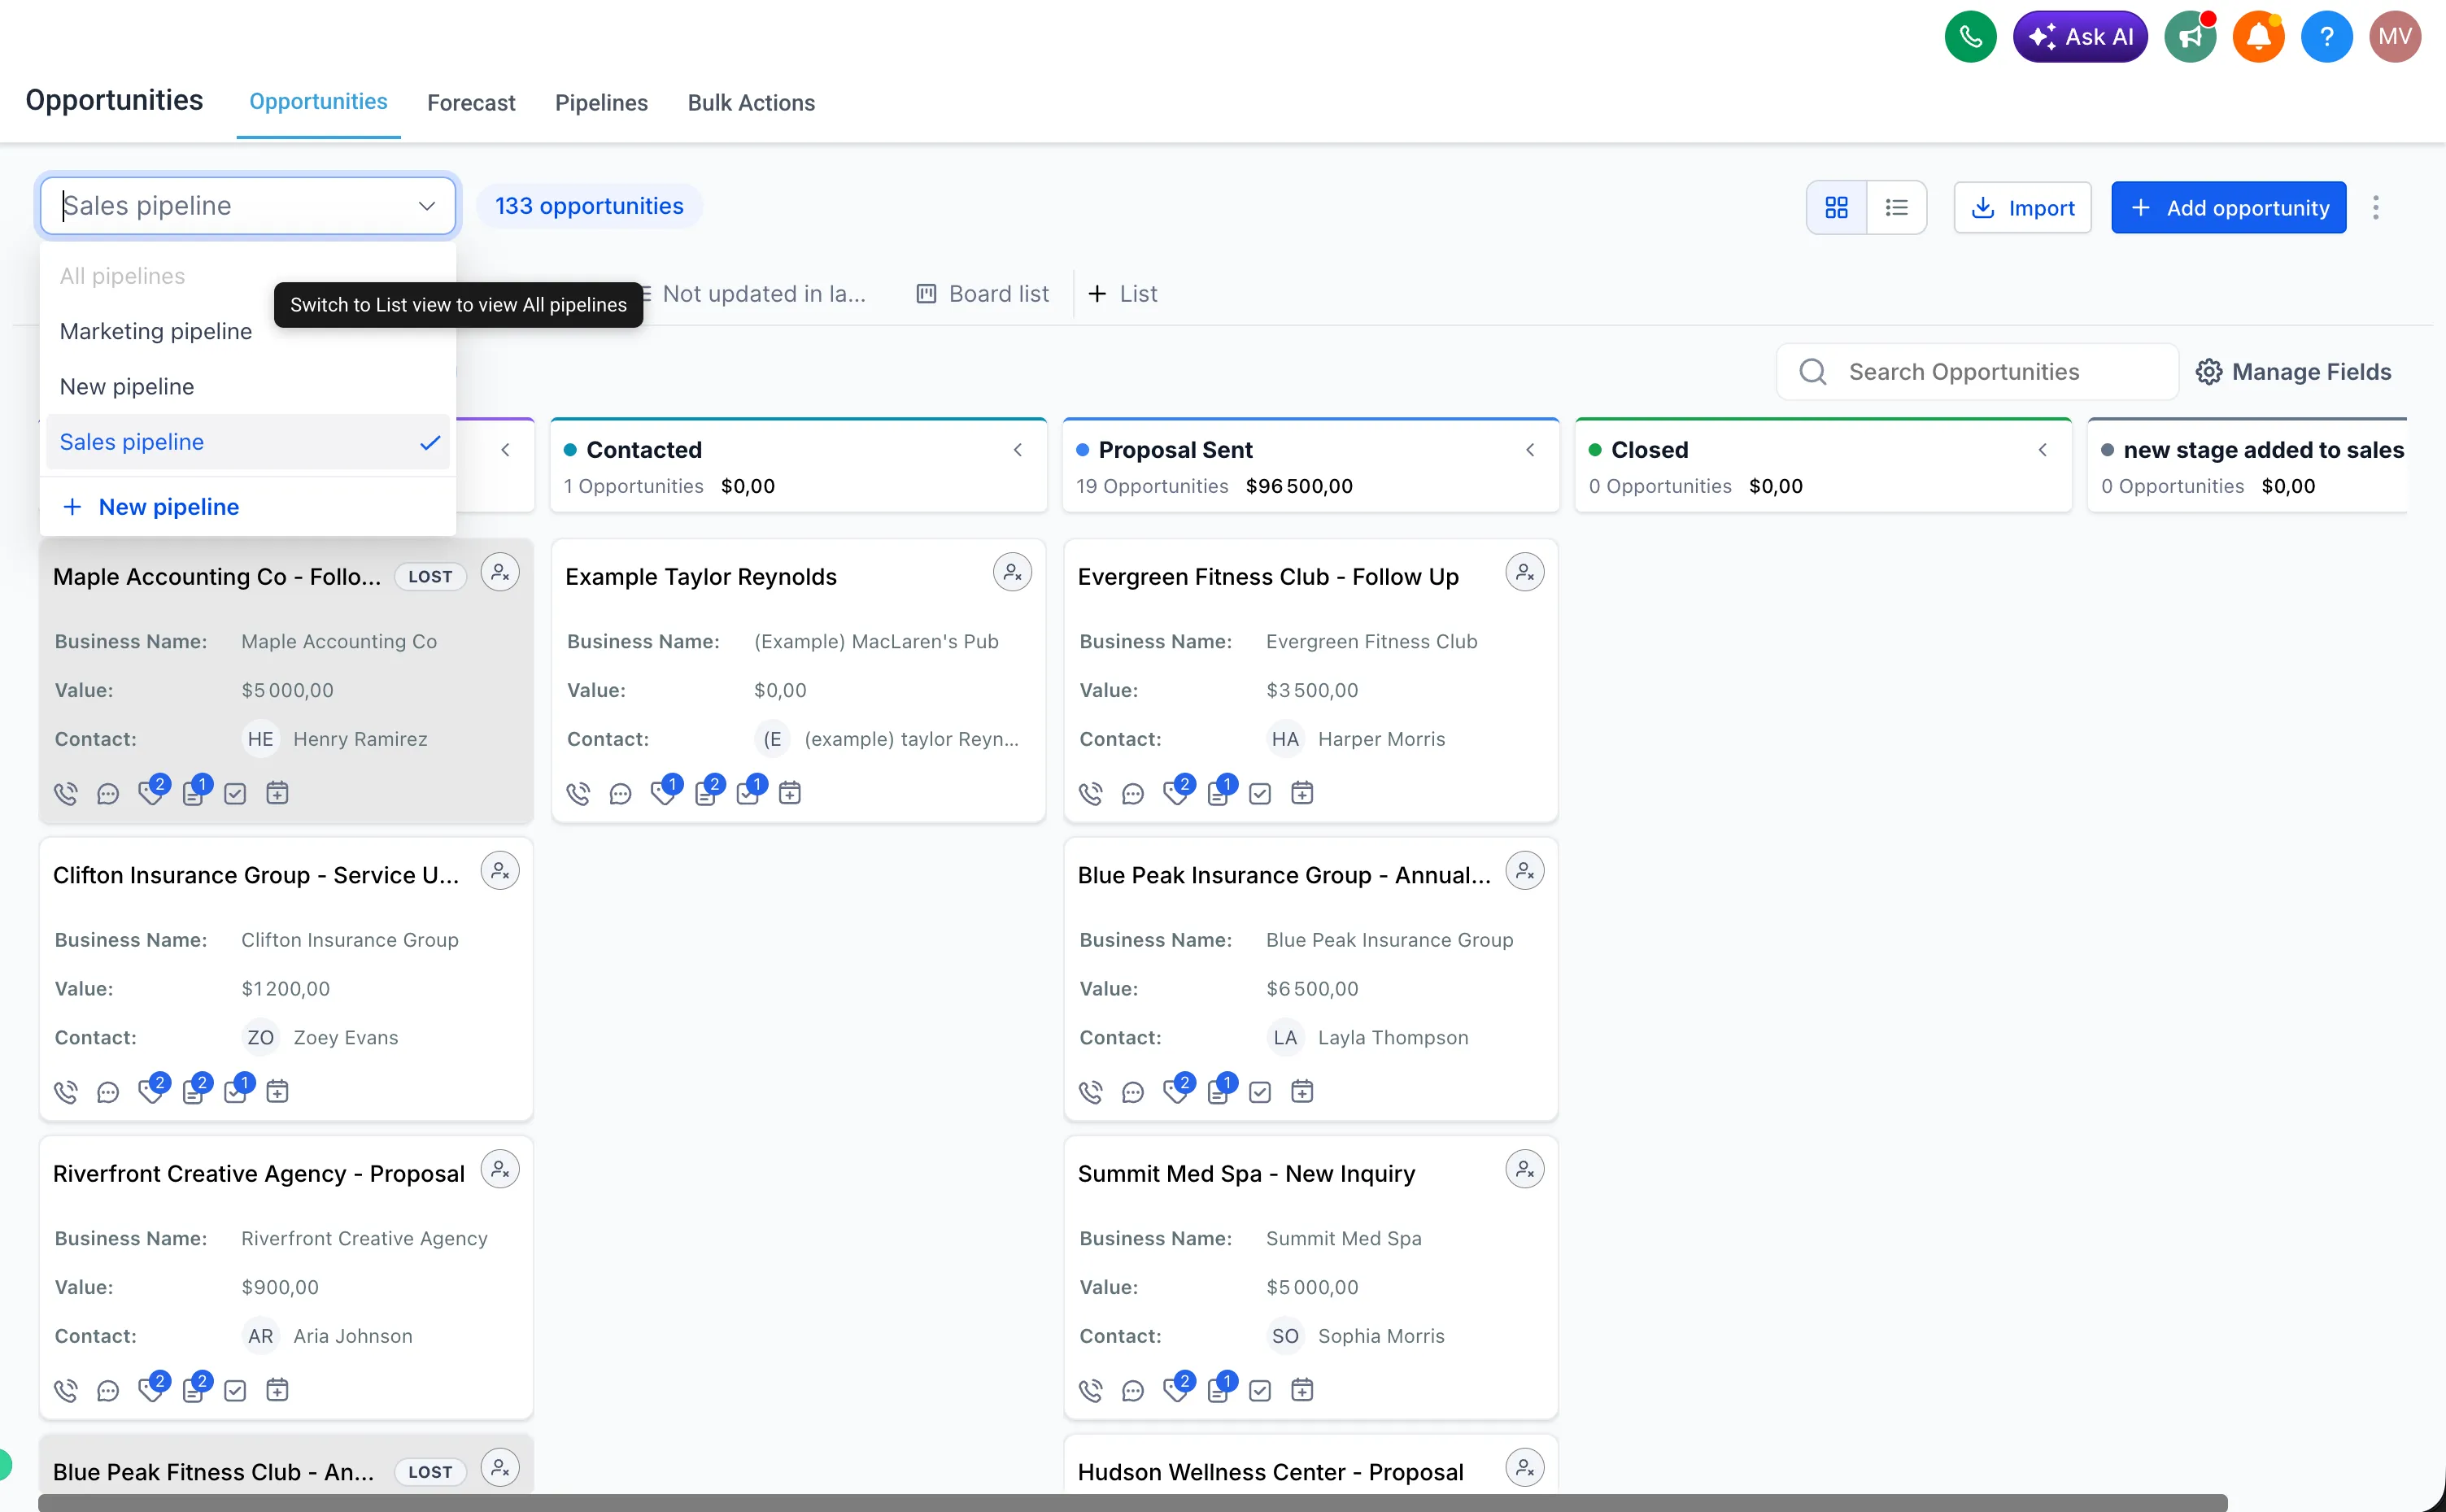Open Hudson Wellness Center - Proposal card
Viewport: 2446px width, 1512px height.
click(x=1270, y=1472)
